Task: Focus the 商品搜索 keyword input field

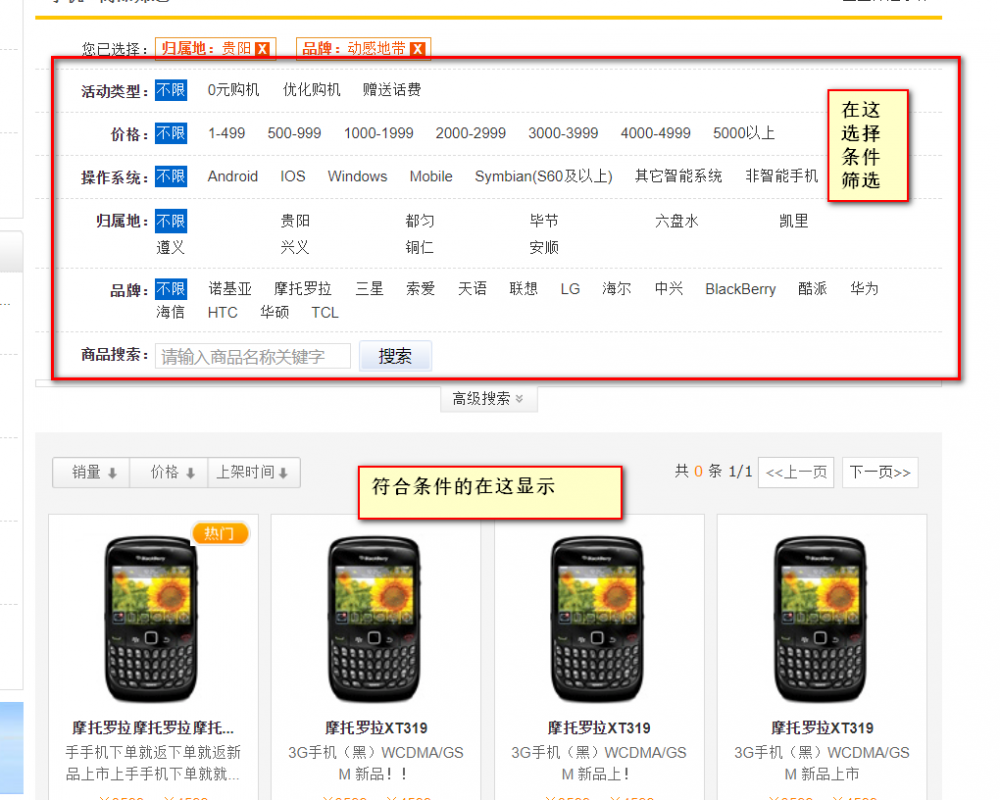Action: click(253, 356)
